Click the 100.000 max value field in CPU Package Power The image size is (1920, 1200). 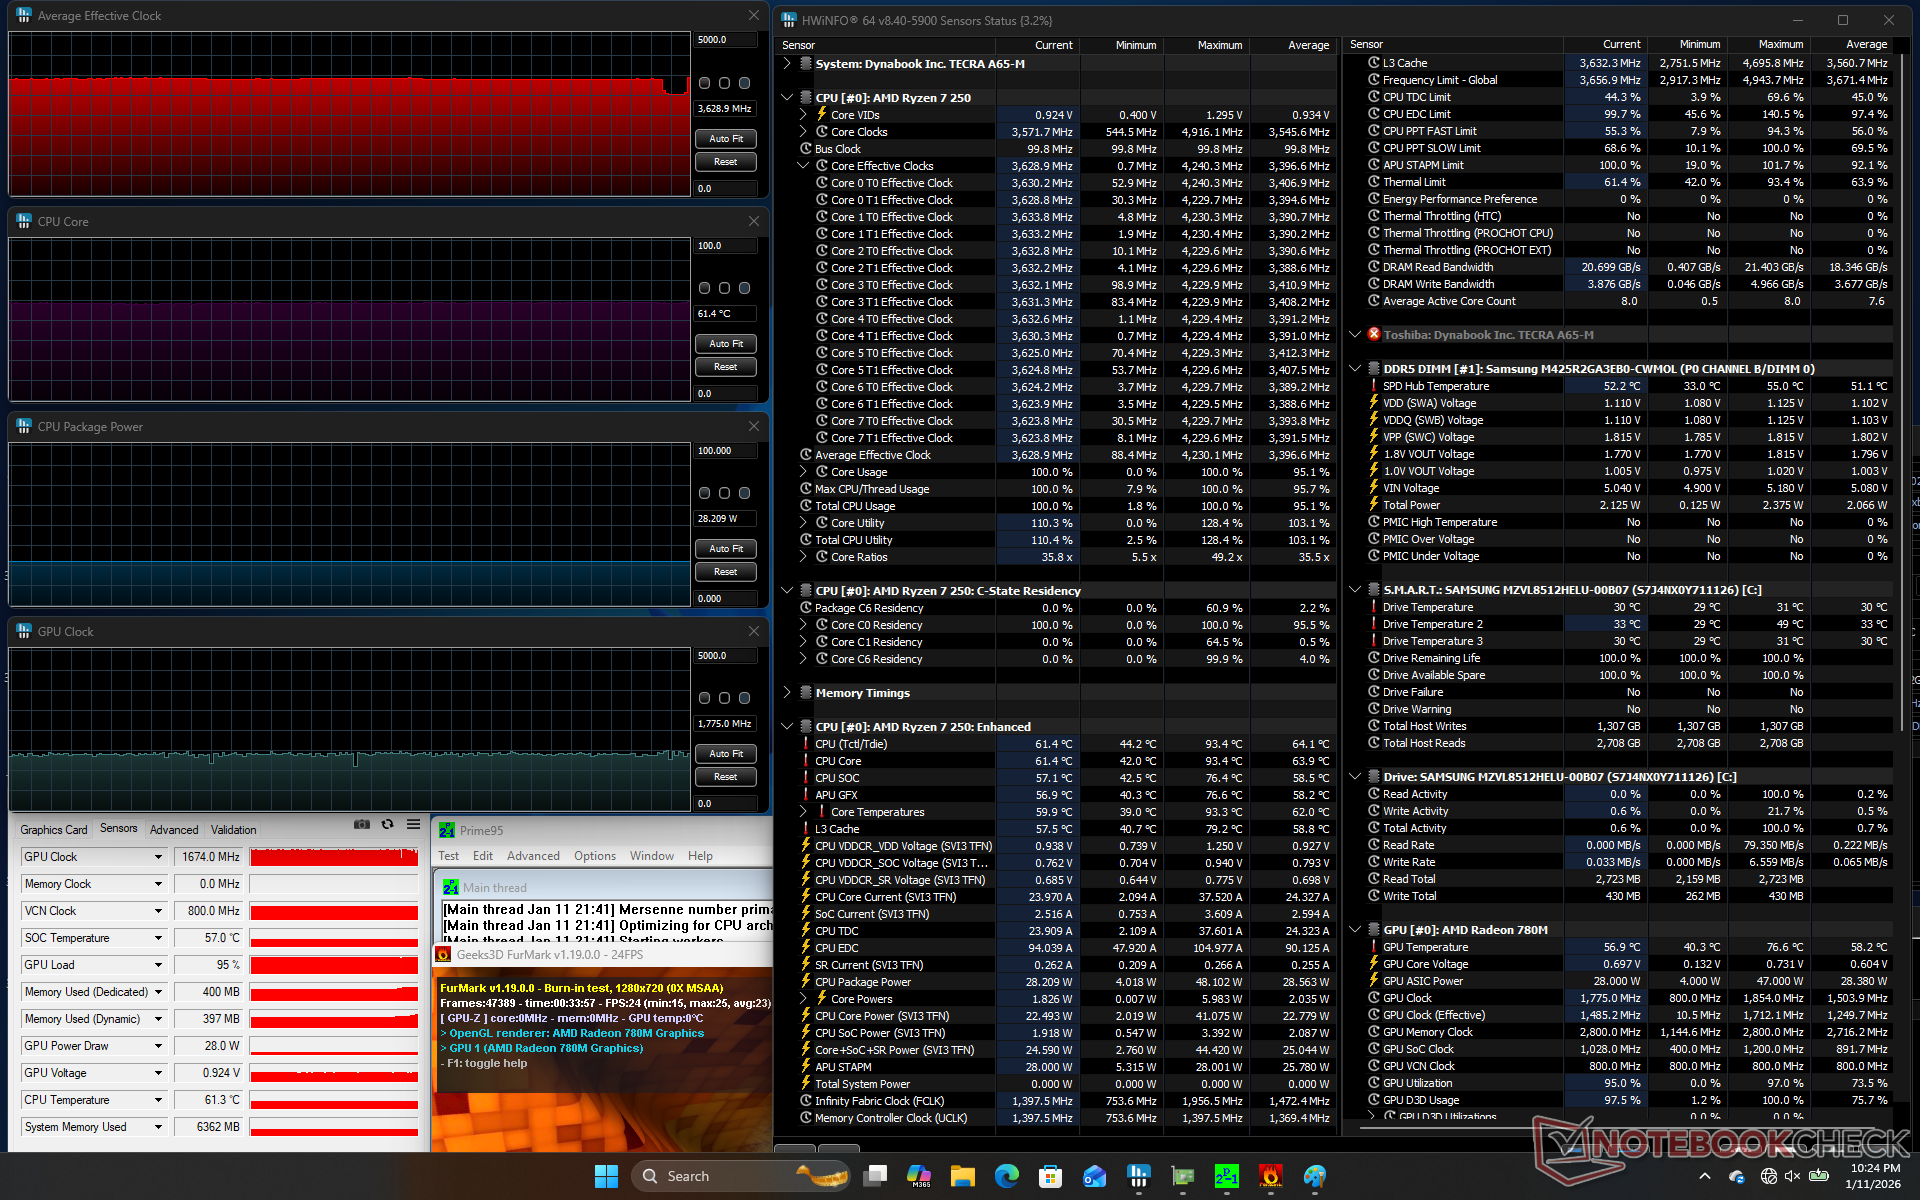click(725, 451)
